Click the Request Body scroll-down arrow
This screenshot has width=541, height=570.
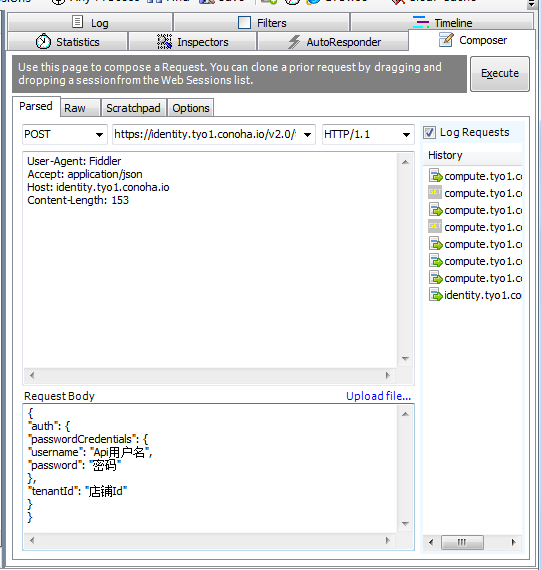pyautogui.click(x=405, y=524)
